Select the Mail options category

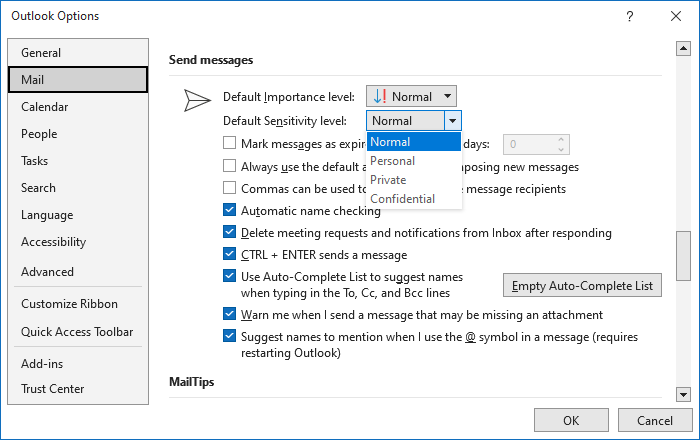78,80
